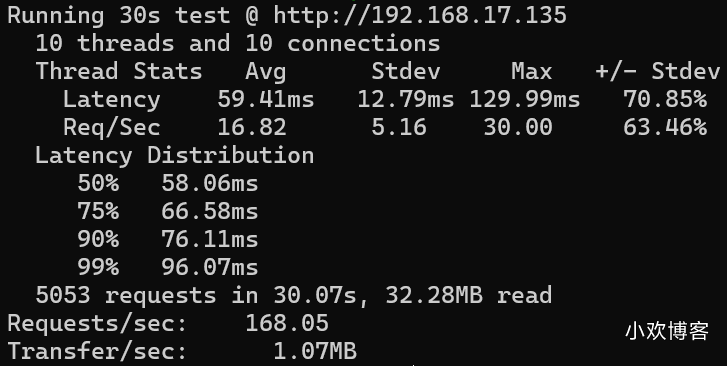727x366 pixels.
Task: Click the 50% percentile value 58.06ms
Action: [x=210, y=183]
